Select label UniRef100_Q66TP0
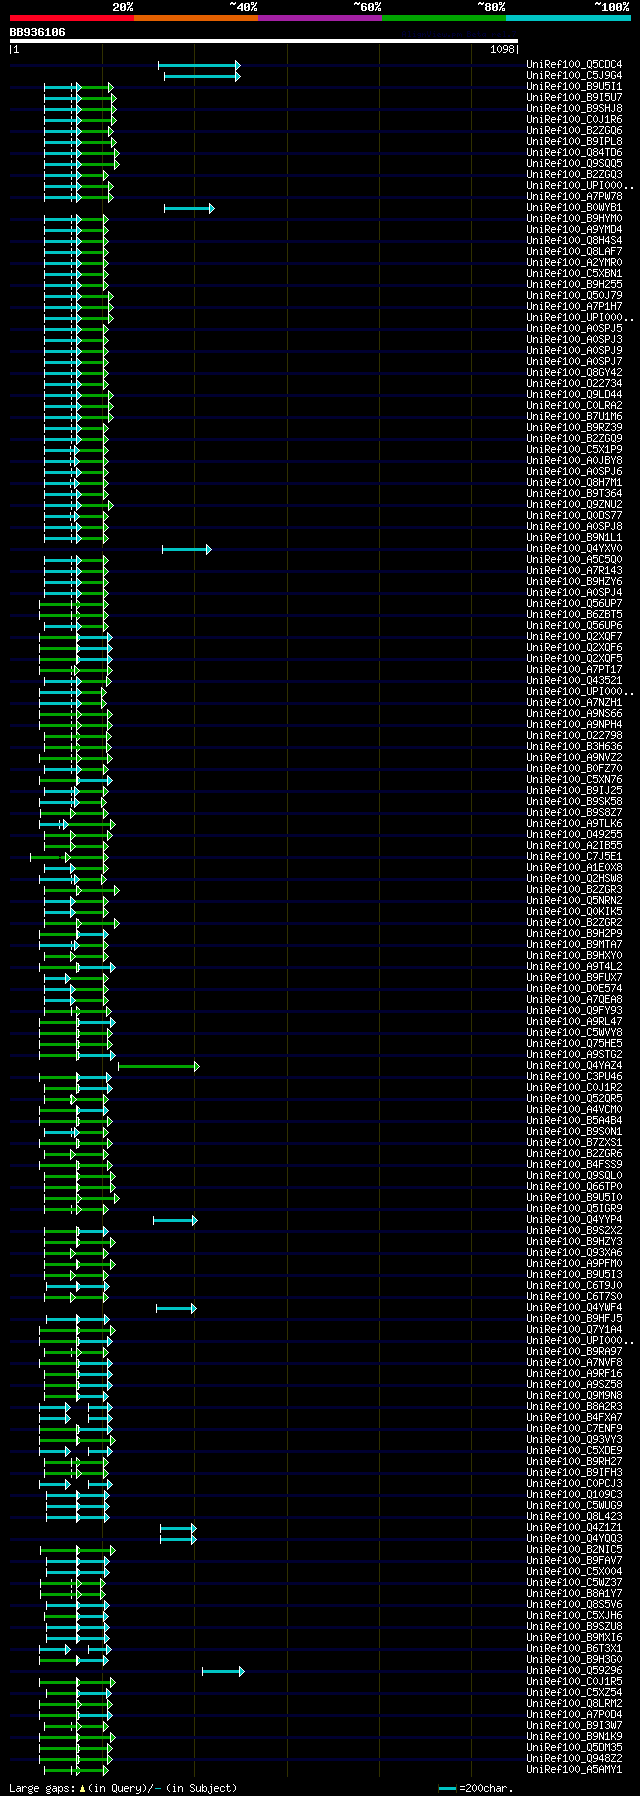The width and height of the screenshot is (640, 1796). coord(574,1187)
